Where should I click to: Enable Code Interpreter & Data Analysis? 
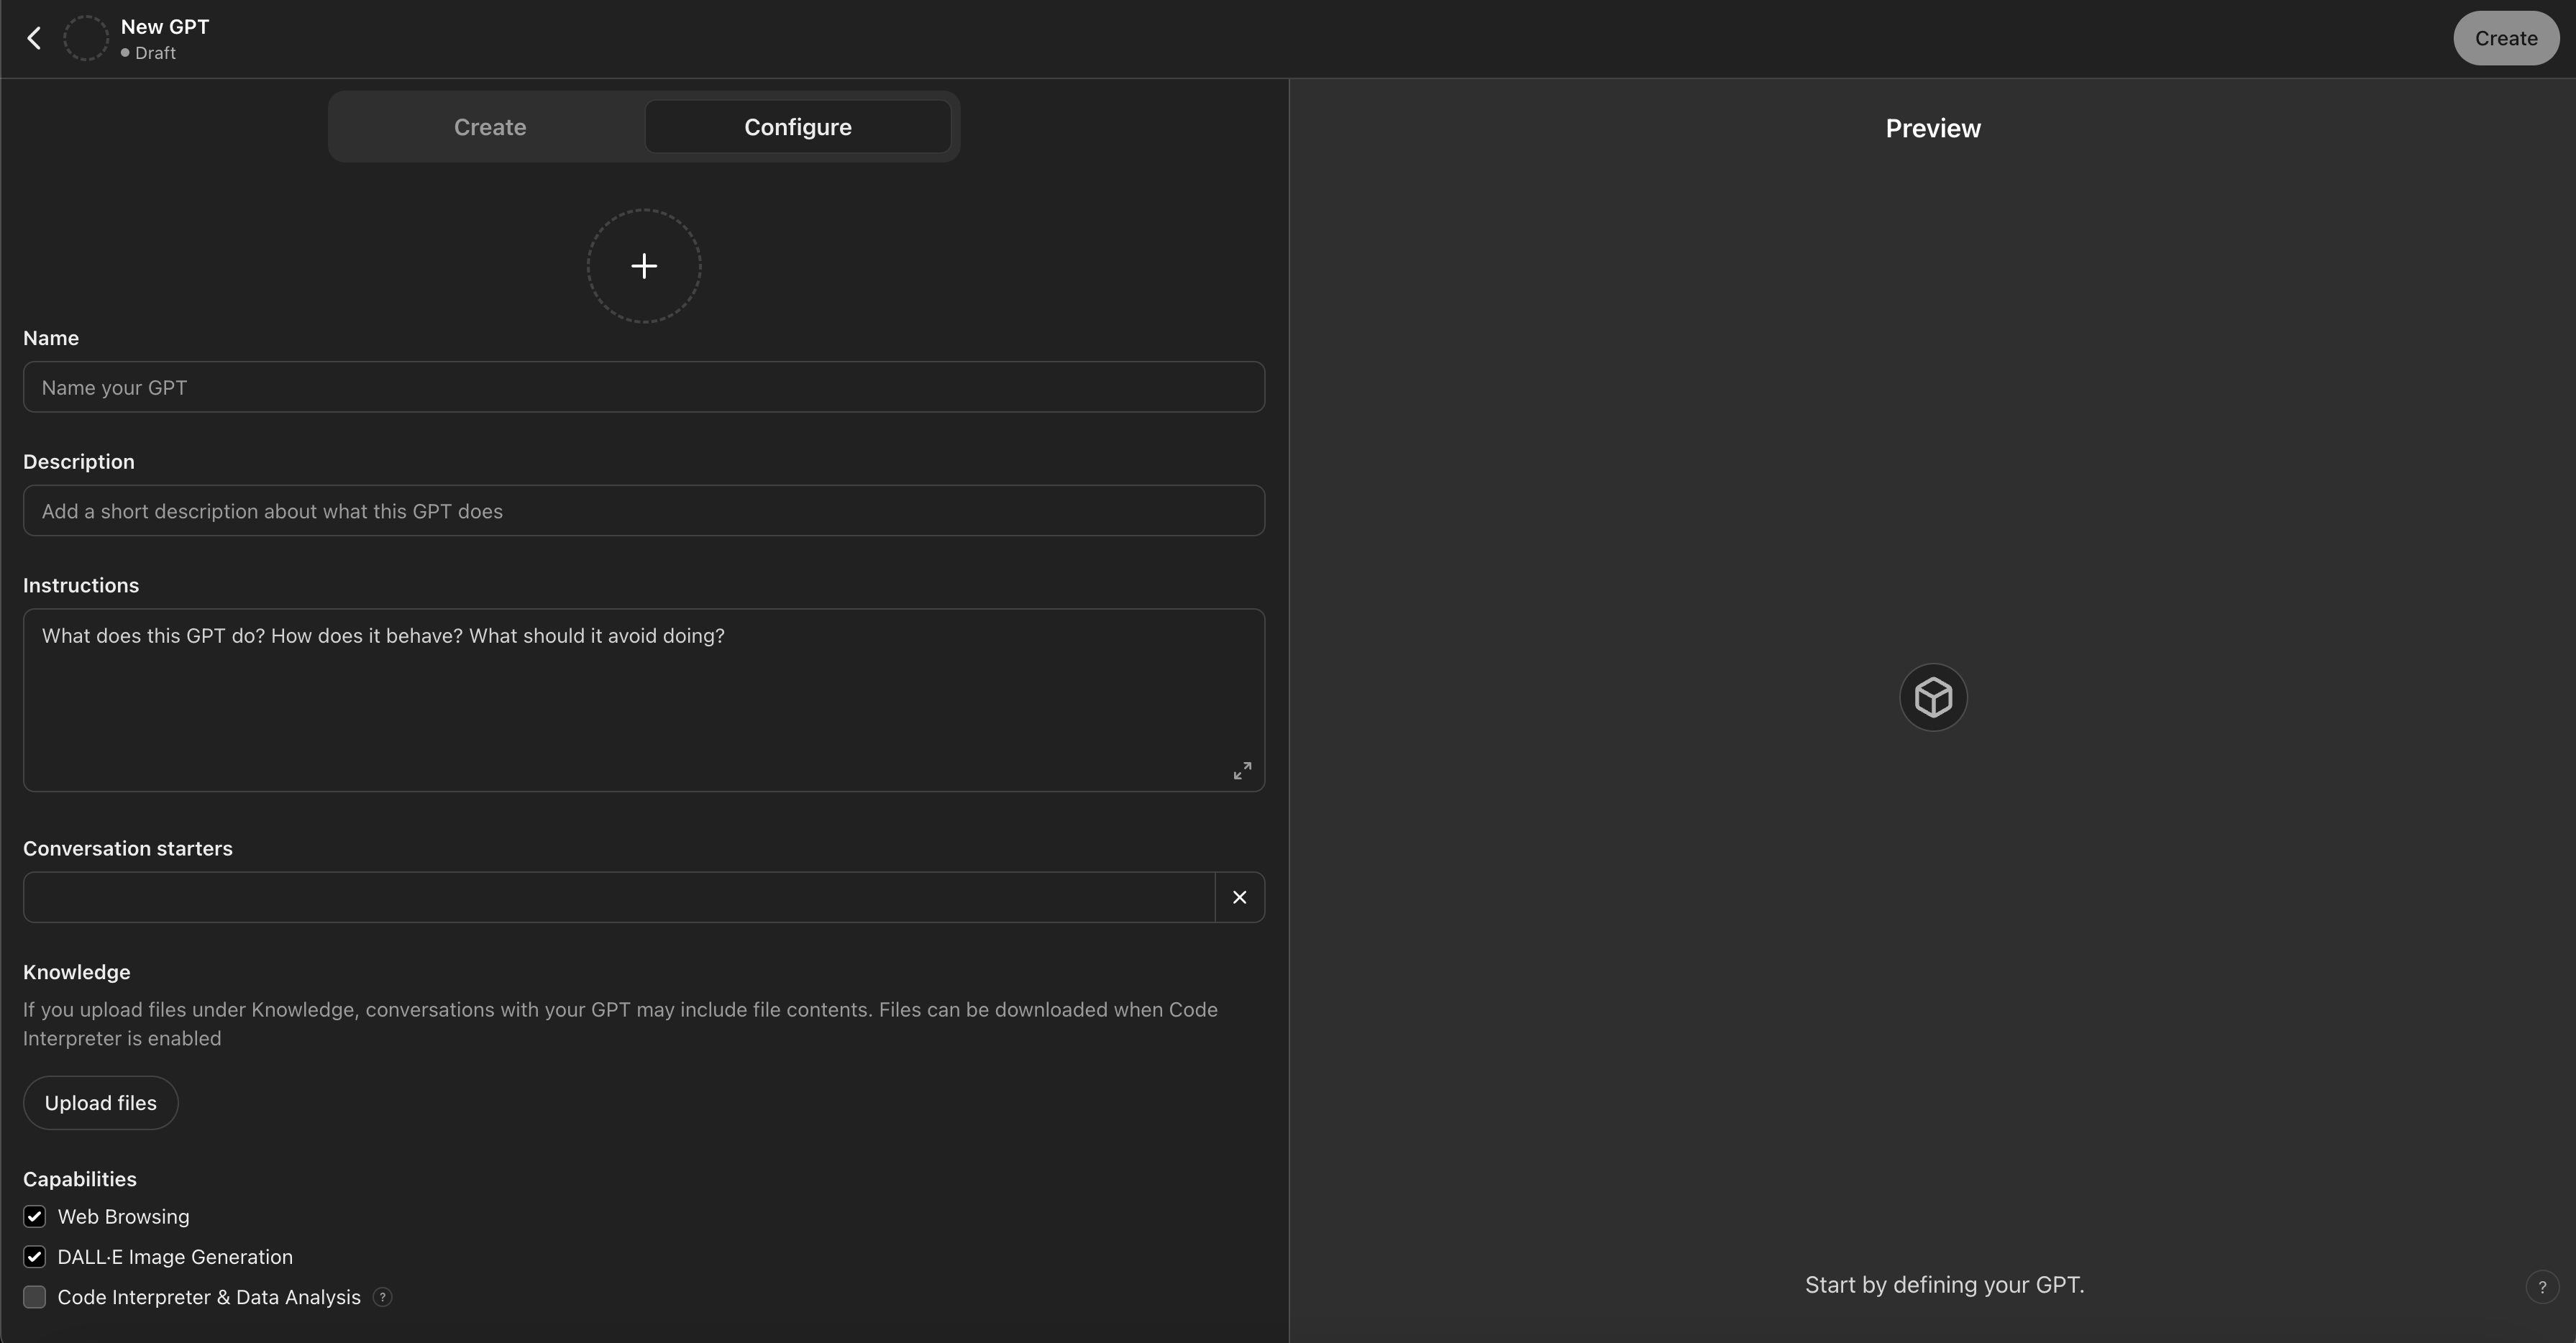point(35,1297)
